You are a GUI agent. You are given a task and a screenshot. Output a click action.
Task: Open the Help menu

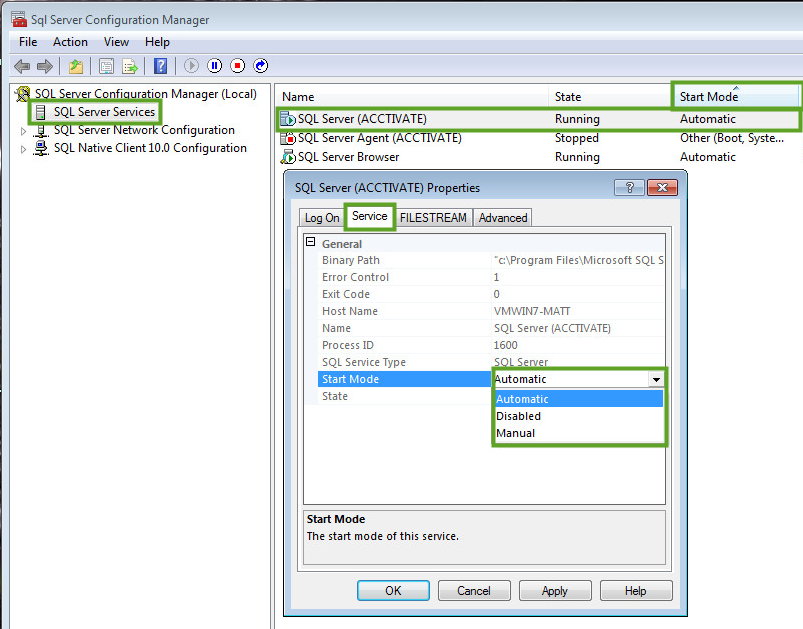point(157,42)
